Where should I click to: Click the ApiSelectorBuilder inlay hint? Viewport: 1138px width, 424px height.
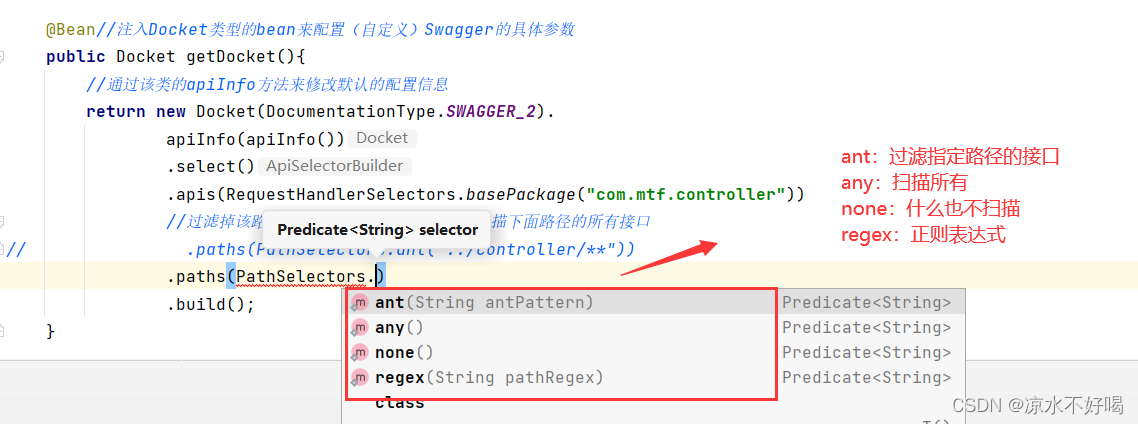click(334, 166)
